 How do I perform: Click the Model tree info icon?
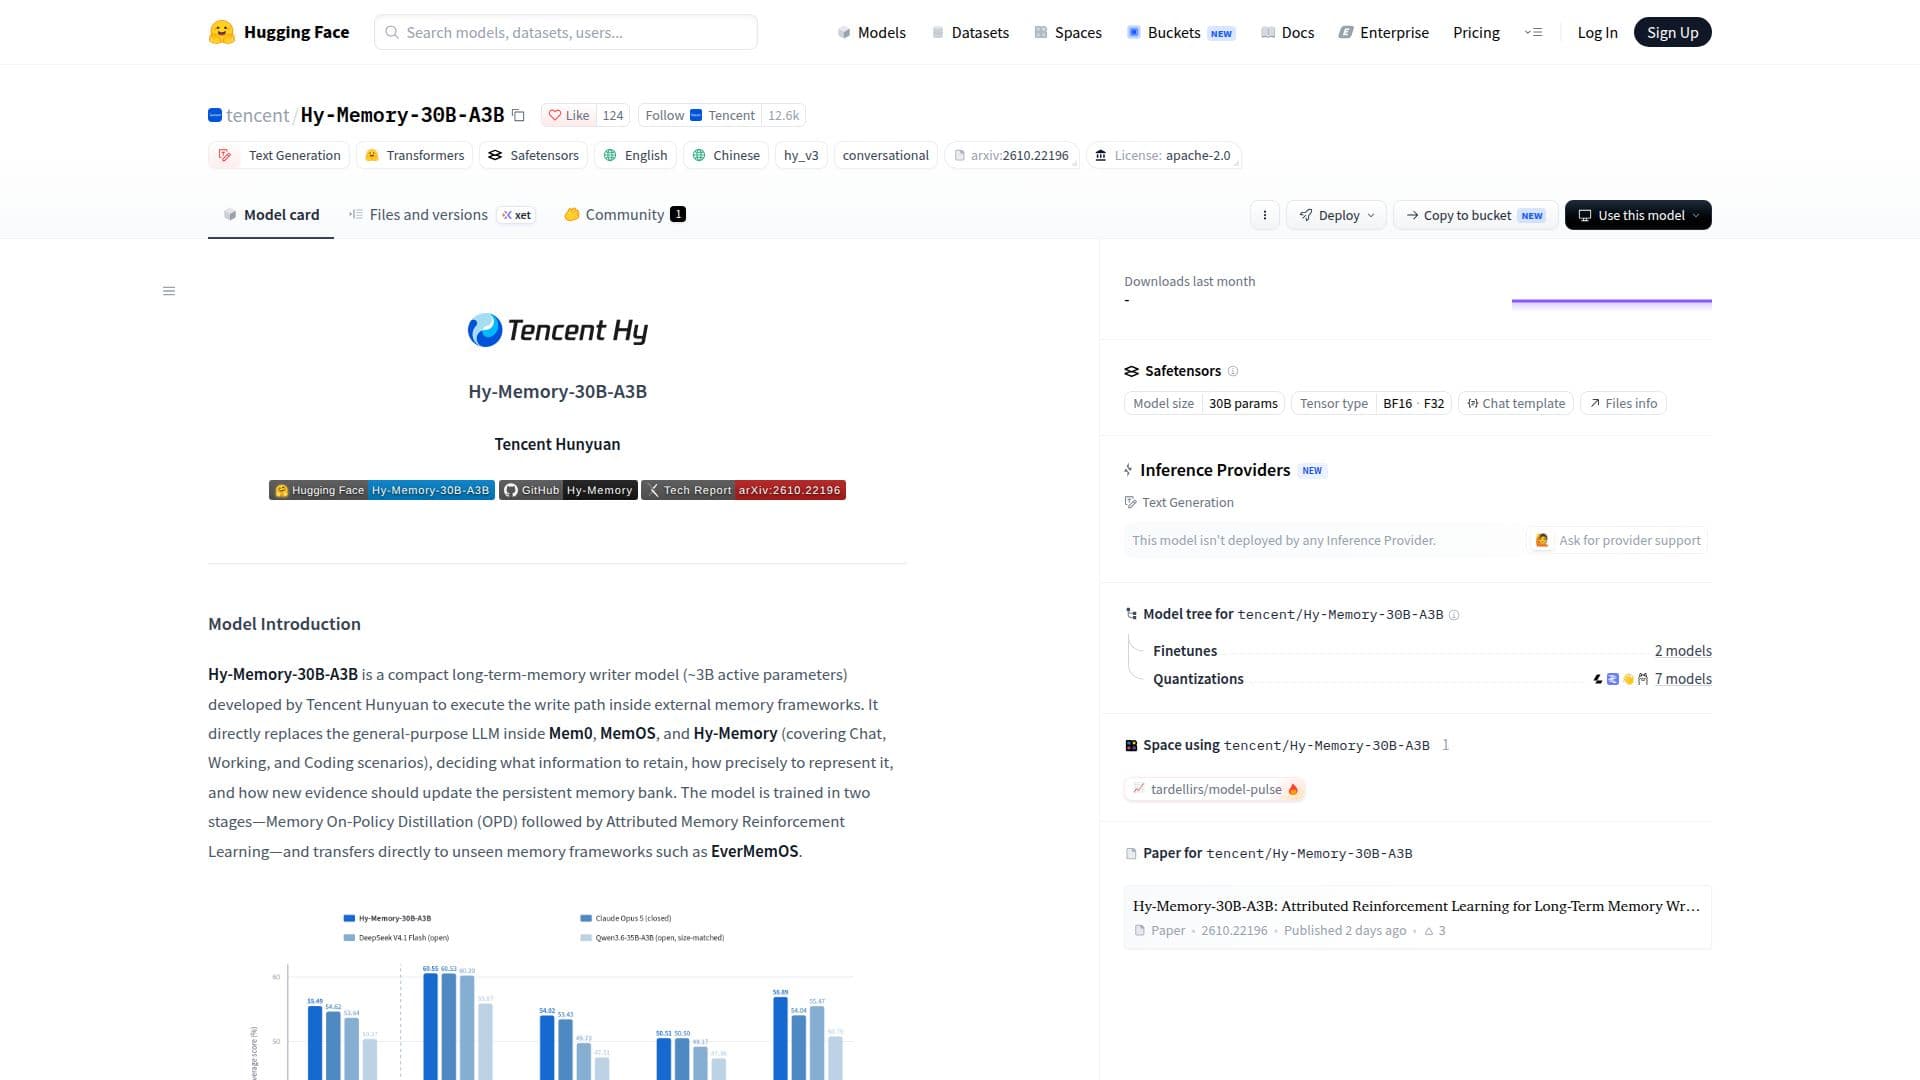pyautogui.click(x=1454, y=615)
